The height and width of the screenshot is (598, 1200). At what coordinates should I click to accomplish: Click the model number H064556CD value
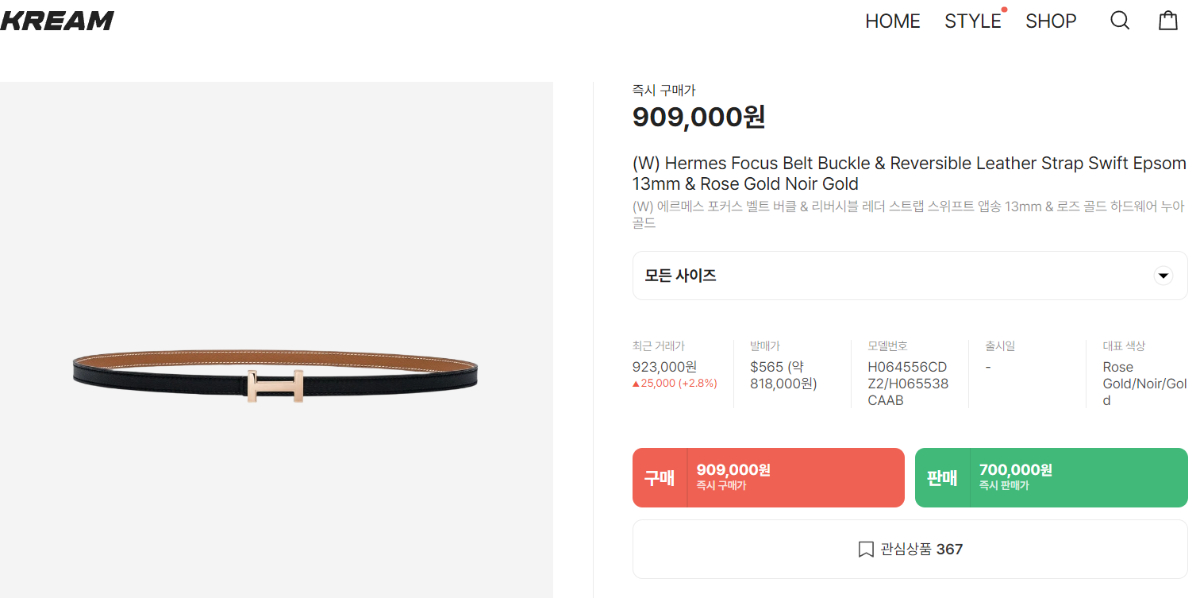click(x=907, y=383)
